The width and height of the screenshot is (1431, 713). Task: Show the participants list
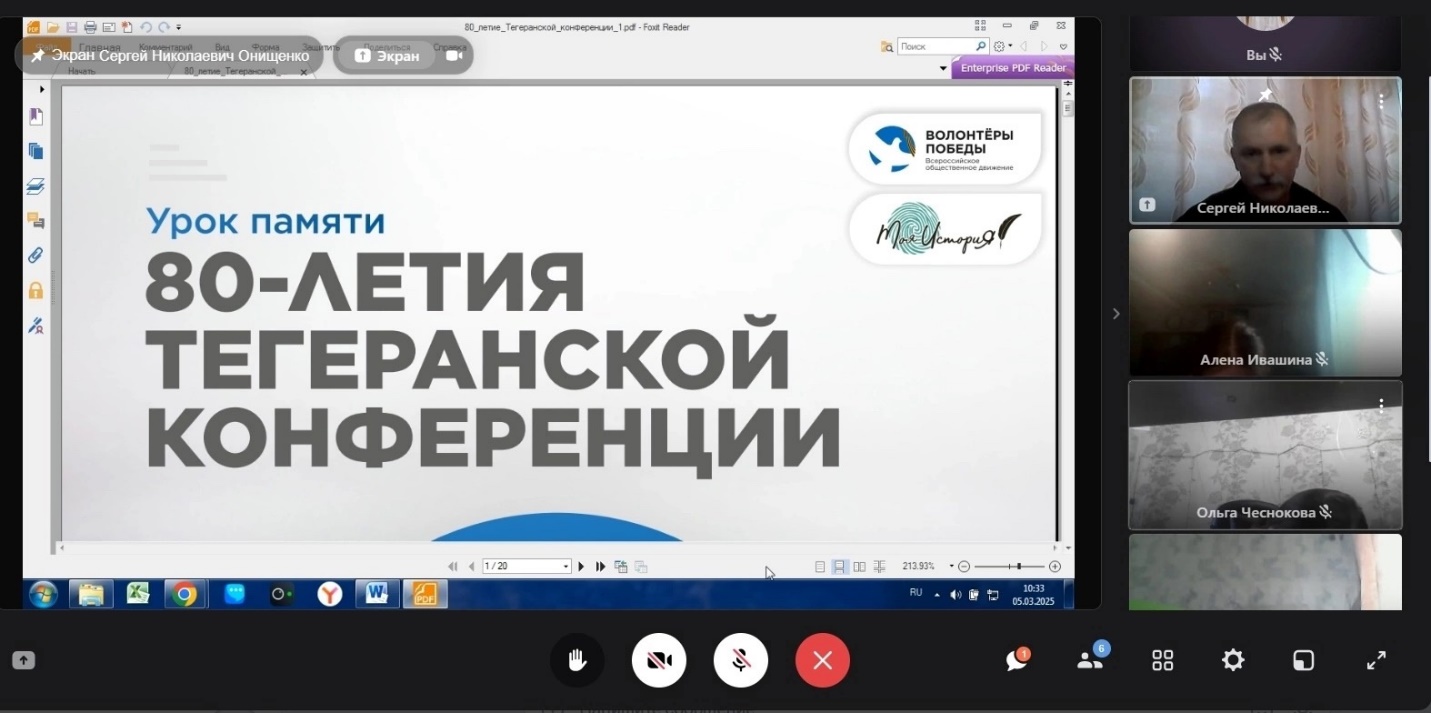(x=1091, y=658)
